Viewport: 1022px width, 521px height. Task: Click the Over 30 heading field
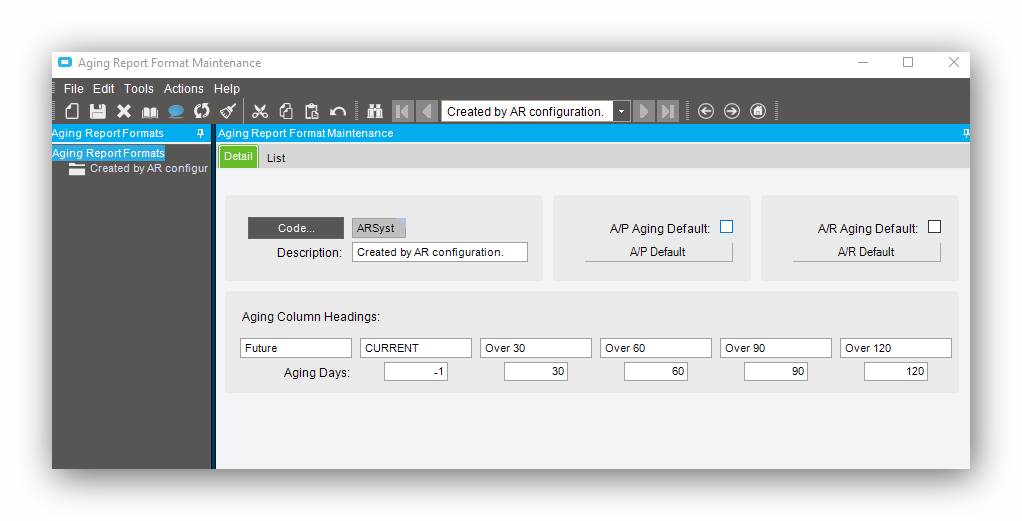click(536, 348)
